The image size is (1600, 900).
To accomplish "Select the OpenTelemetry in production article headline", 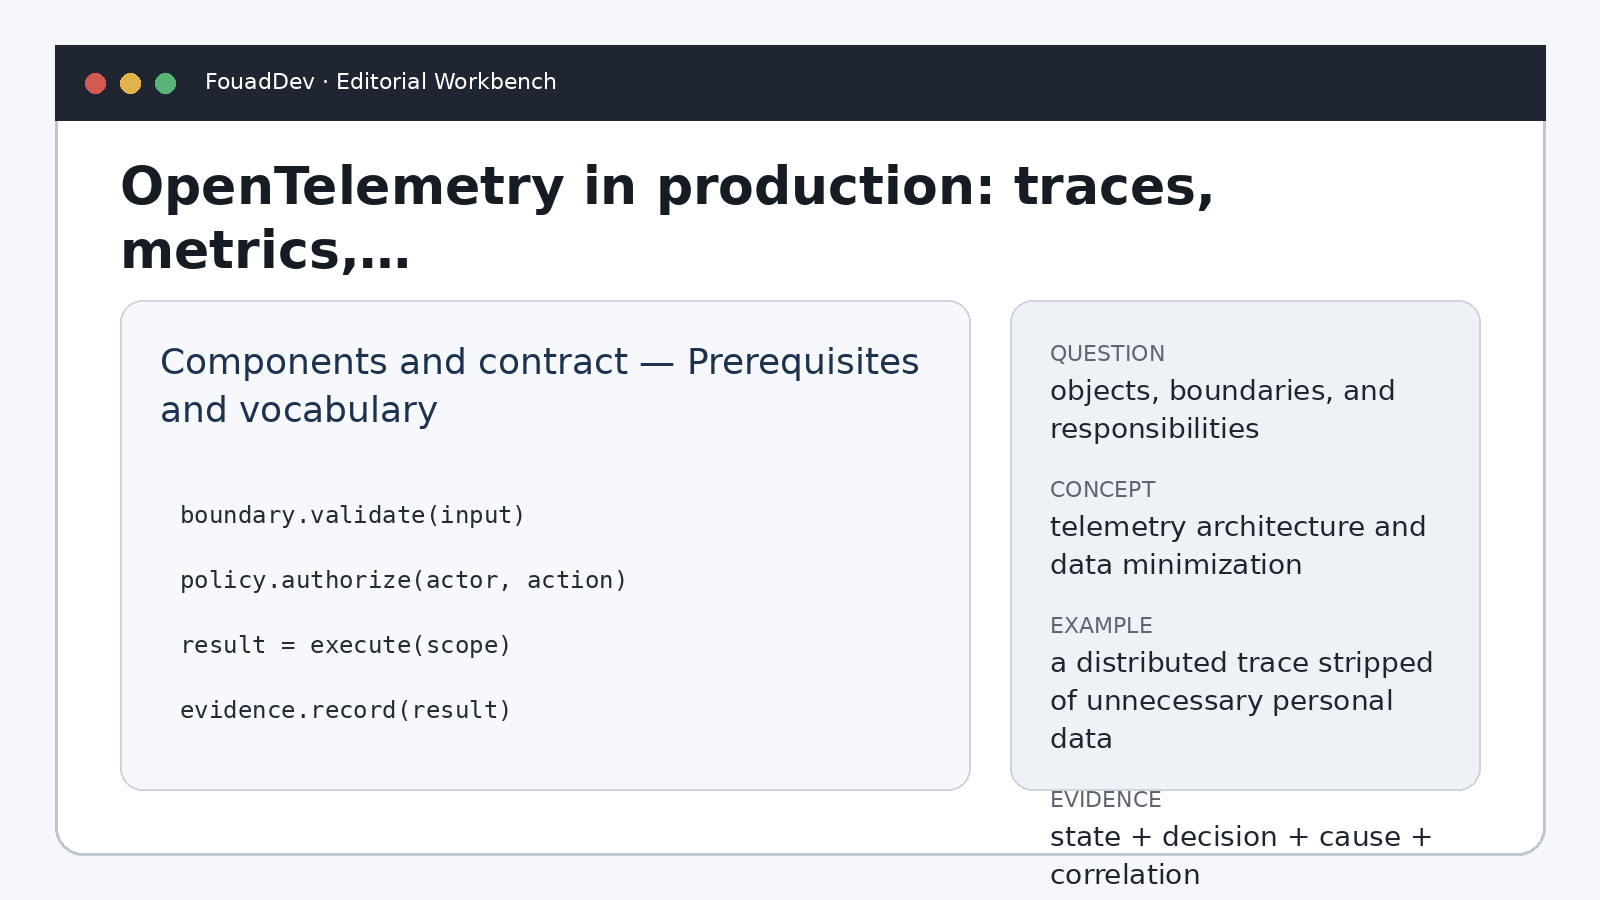I will (667, 218).
